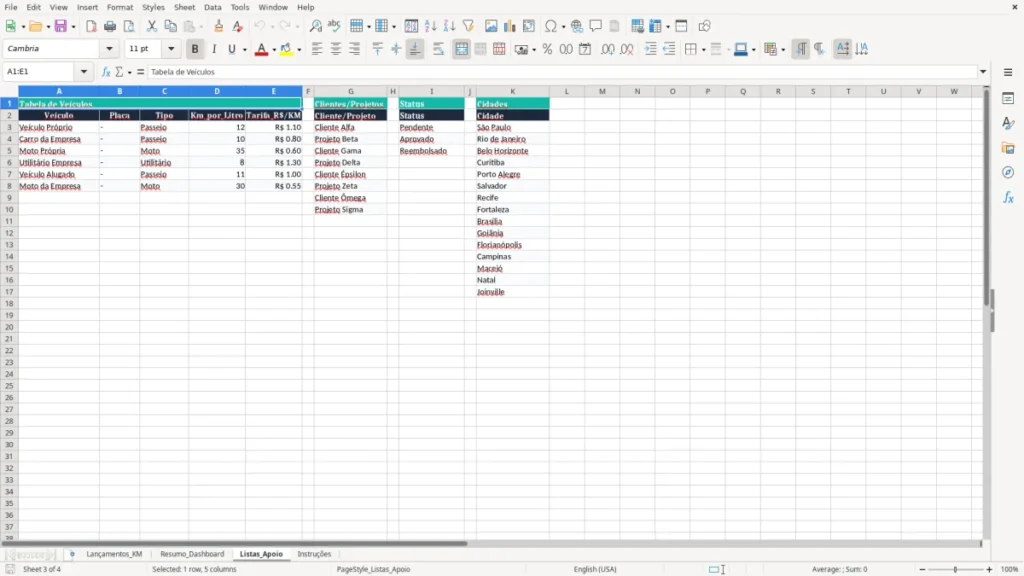Insert a hyperlink
This screenshot has height=576, width=1024.
(577, 26)
